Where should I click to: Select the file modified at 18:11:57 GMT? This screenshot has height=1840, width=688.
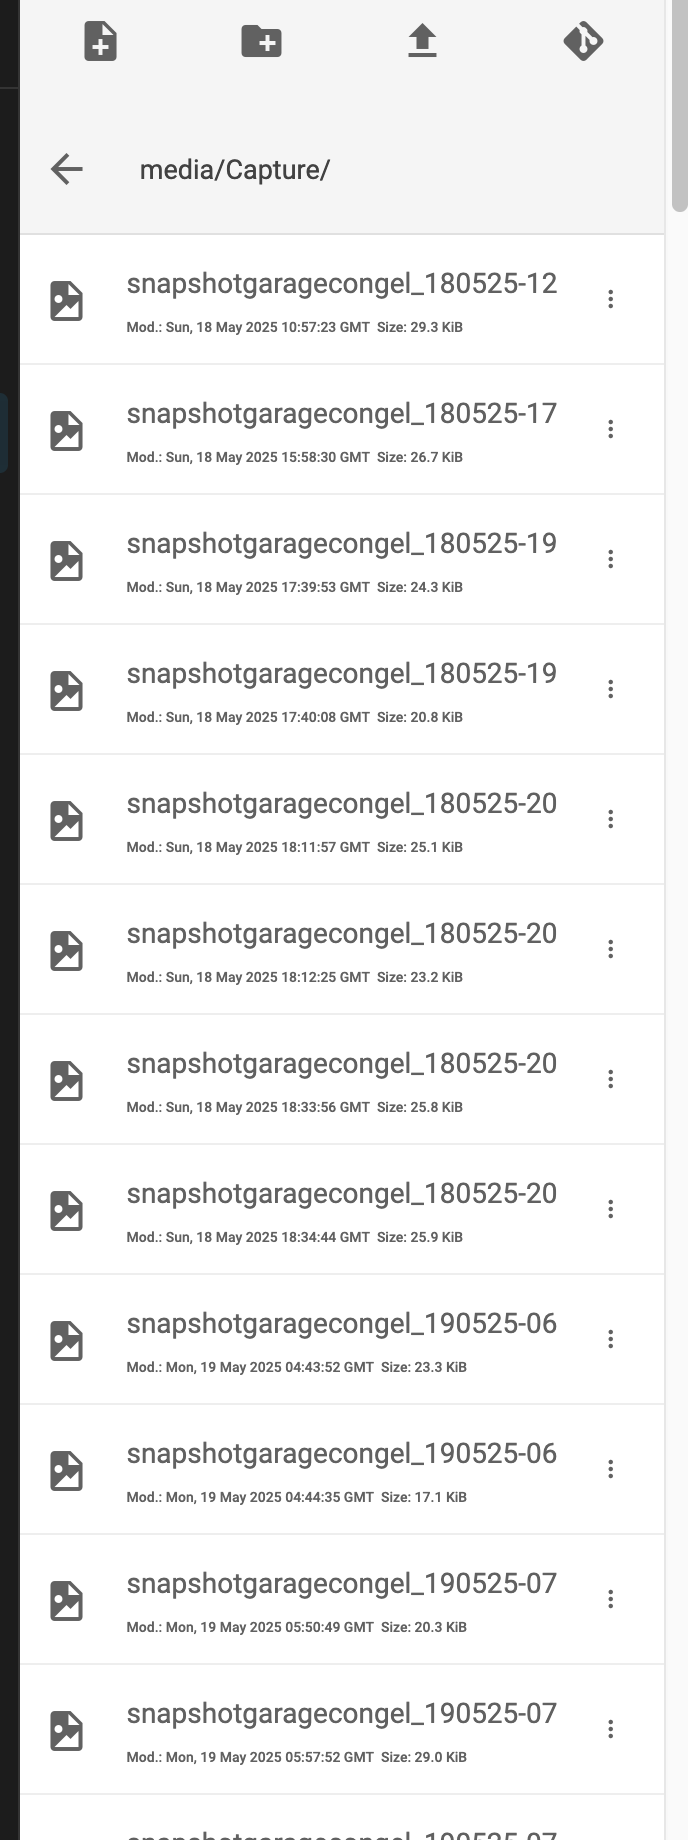[x=342, y=819]
